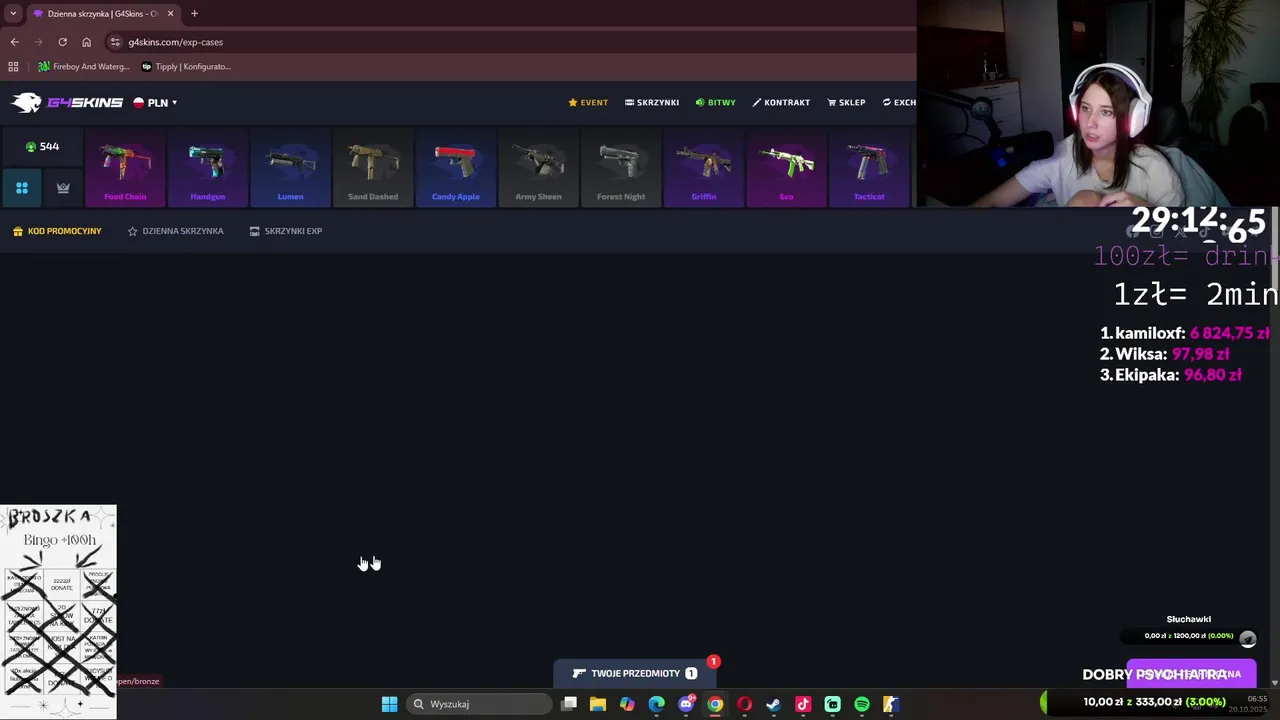Open the bookmarks apps grid
The image size is (1280, 720).
[x=13, y=66]
